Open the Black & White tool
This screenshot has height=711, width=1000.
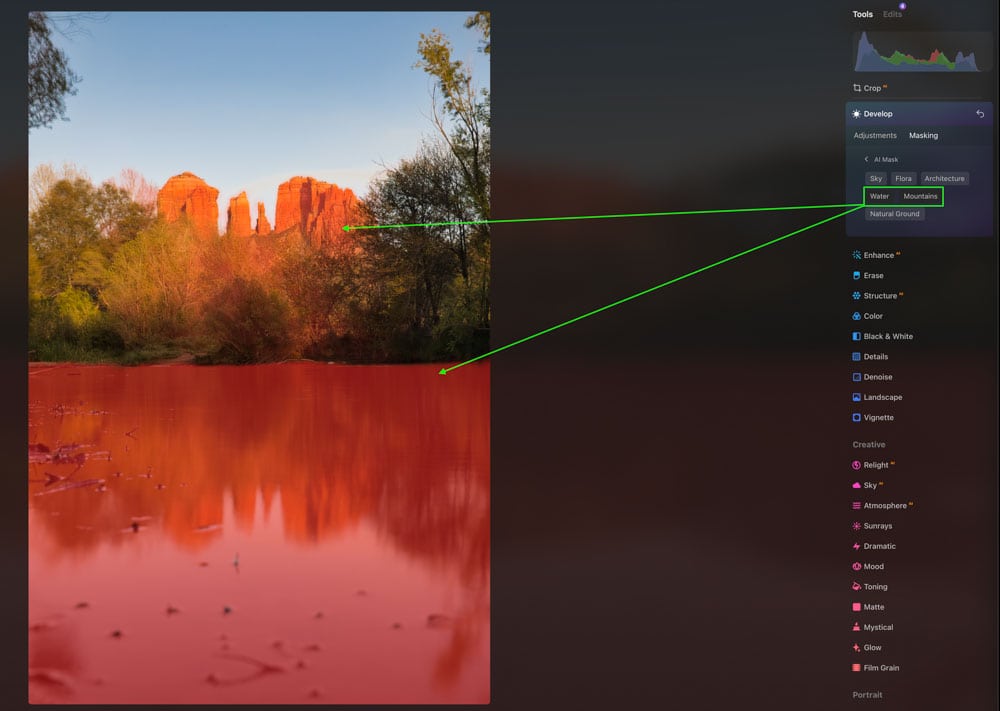(883, 336)
